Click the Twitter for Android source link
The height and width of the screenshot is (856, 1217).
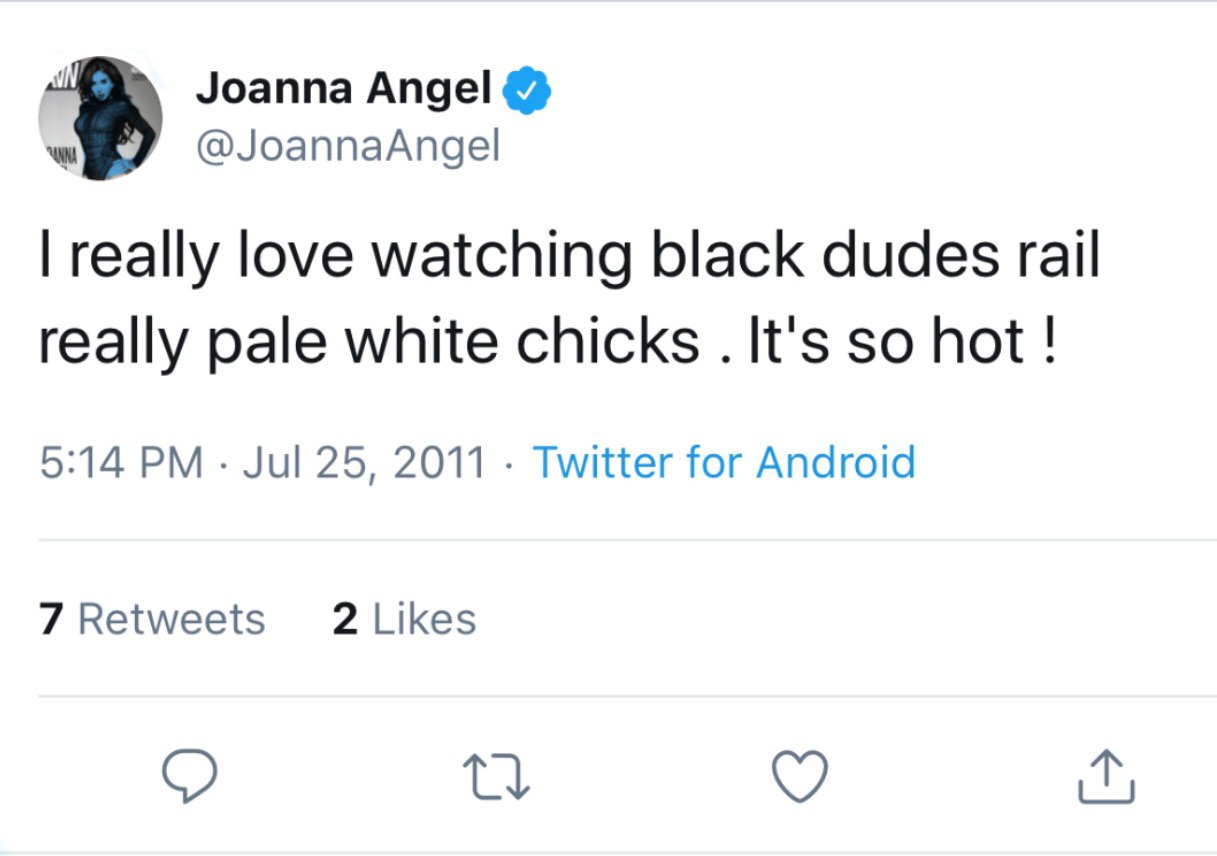coord(723,462)
